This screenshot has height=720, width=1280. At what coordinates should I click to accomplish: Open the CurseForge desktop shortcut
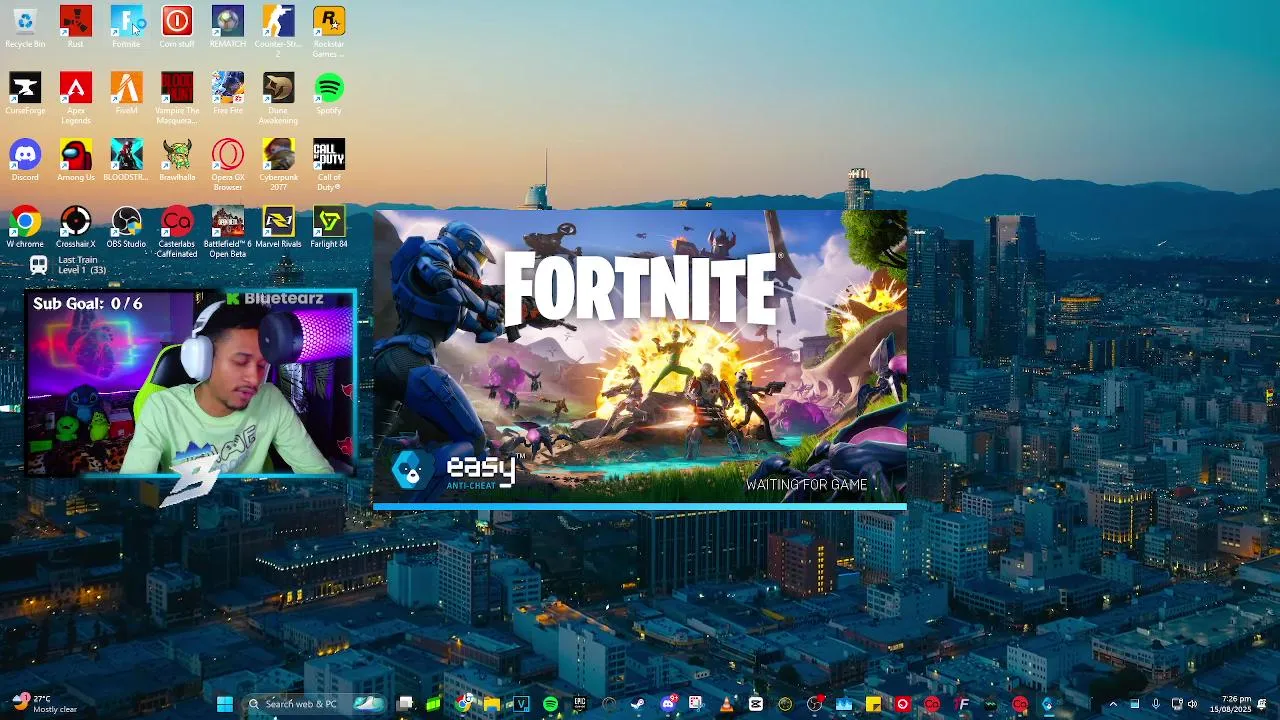[25, 94]
